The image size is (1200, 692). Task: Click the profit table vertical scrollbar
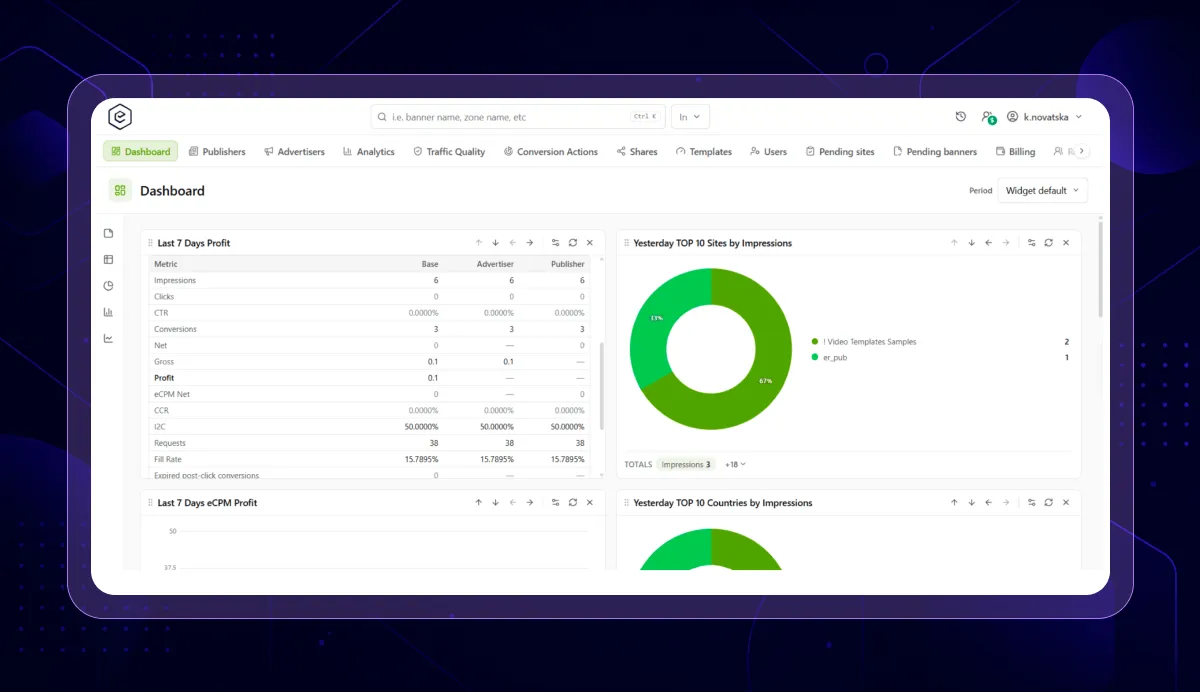(x=601, y=385)
